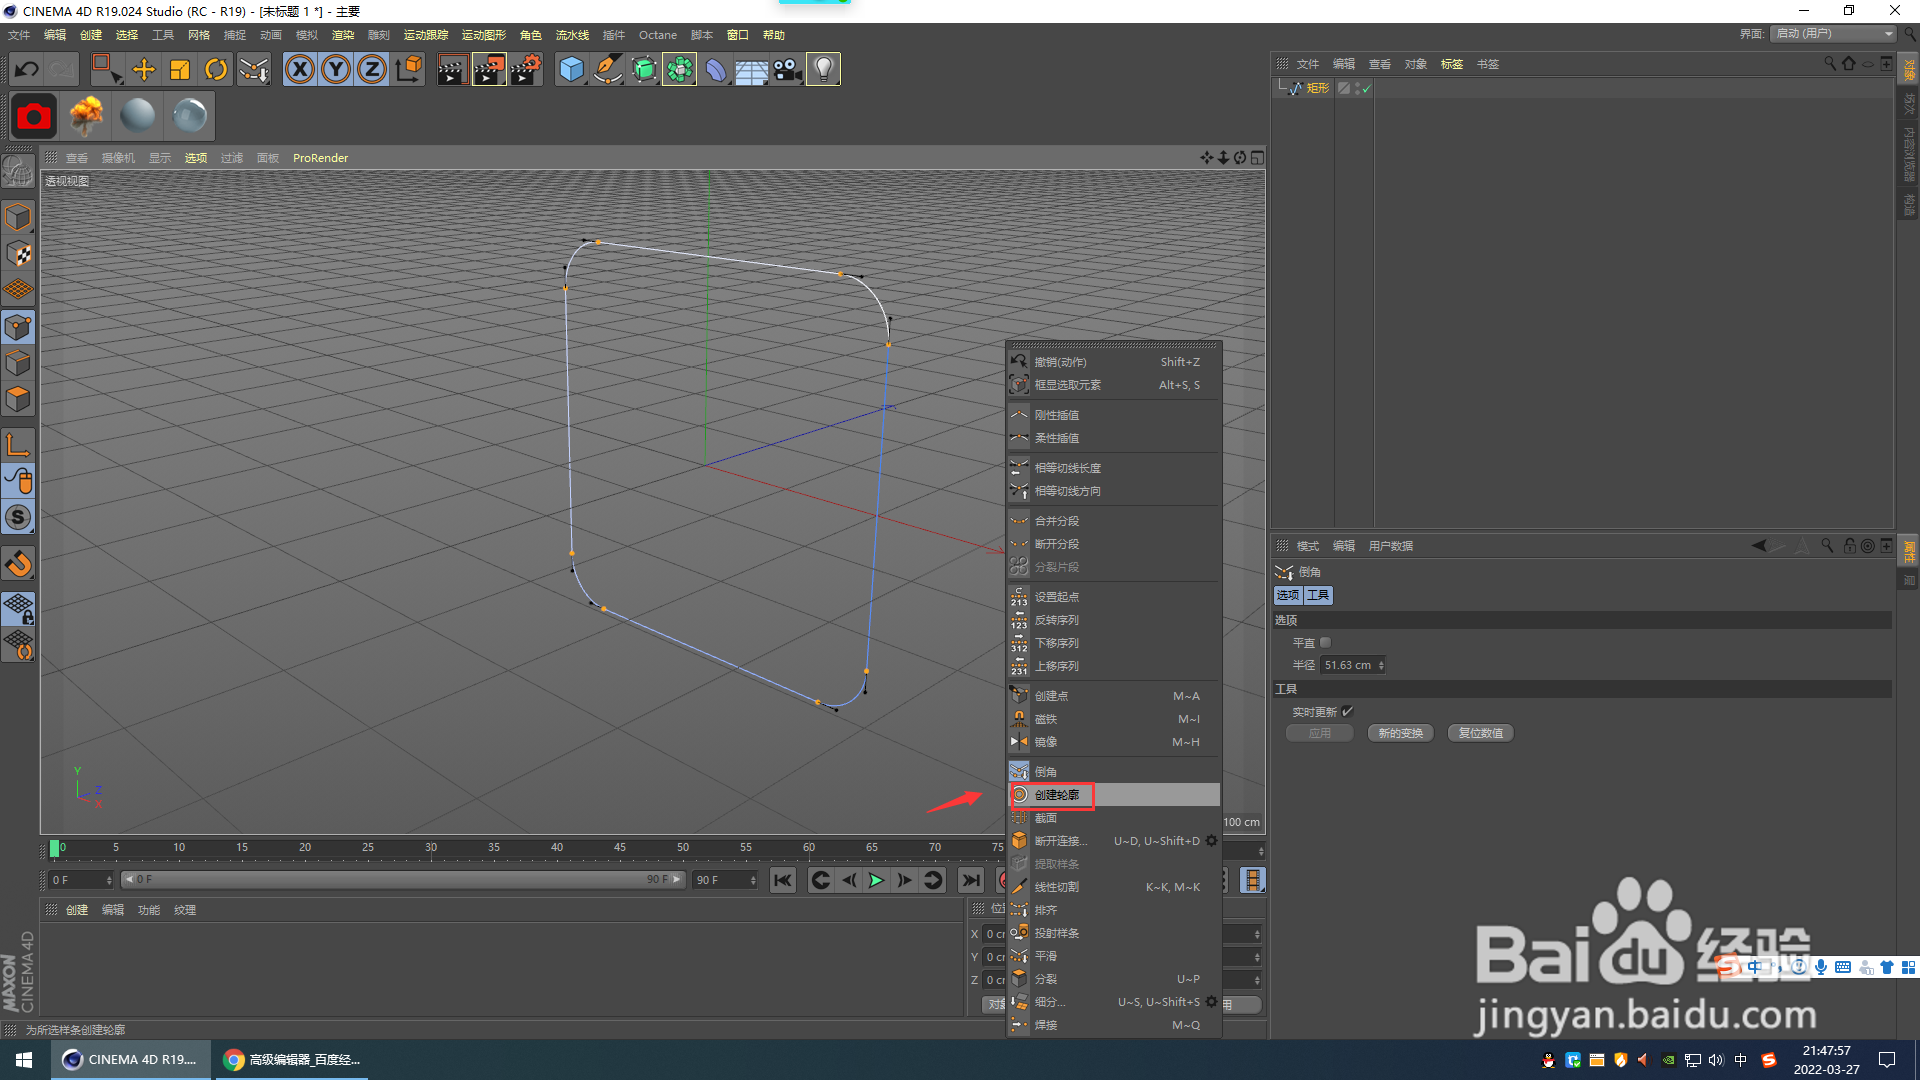This screenshot has width=1920, height=1080.
Task: Activate the Move tool
Action: click(144, 69)
